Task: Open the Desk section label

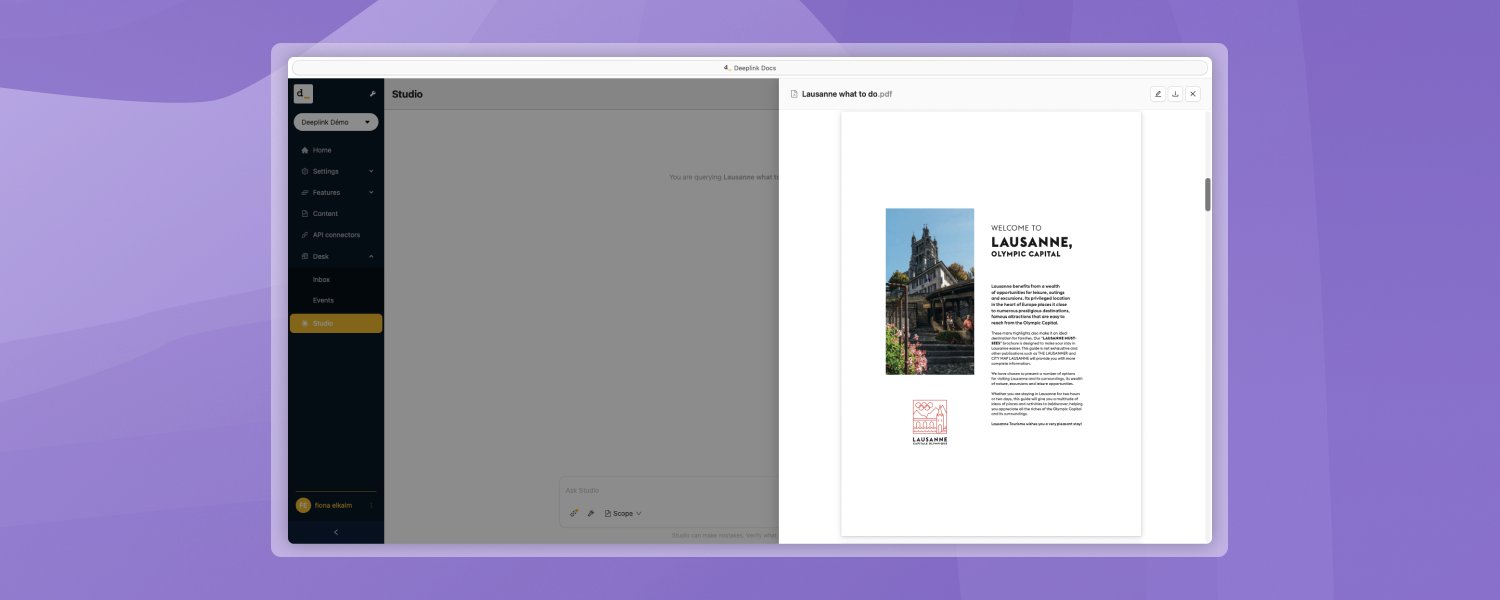Action: click(x=321, y=256)
